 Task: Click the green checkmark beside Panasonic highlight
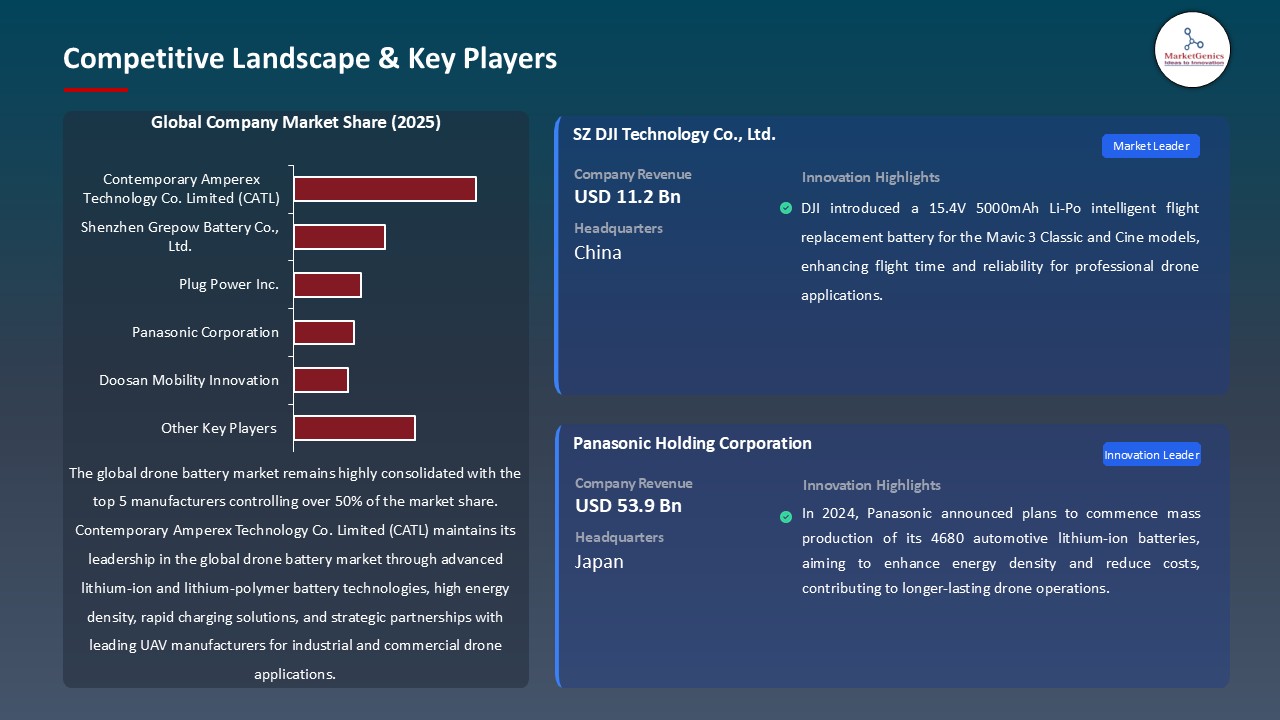[x=786, y=516]
